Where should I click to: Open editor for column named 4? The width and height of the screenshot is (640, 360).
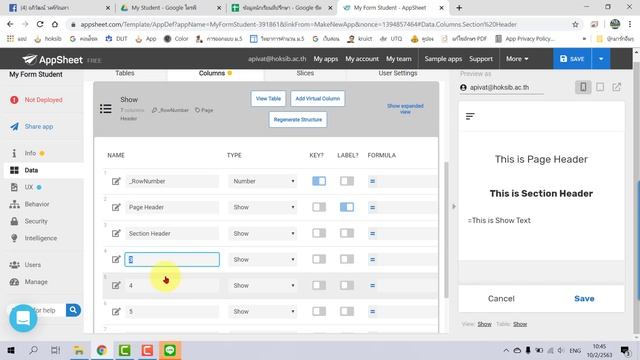[x=116, y=285]
